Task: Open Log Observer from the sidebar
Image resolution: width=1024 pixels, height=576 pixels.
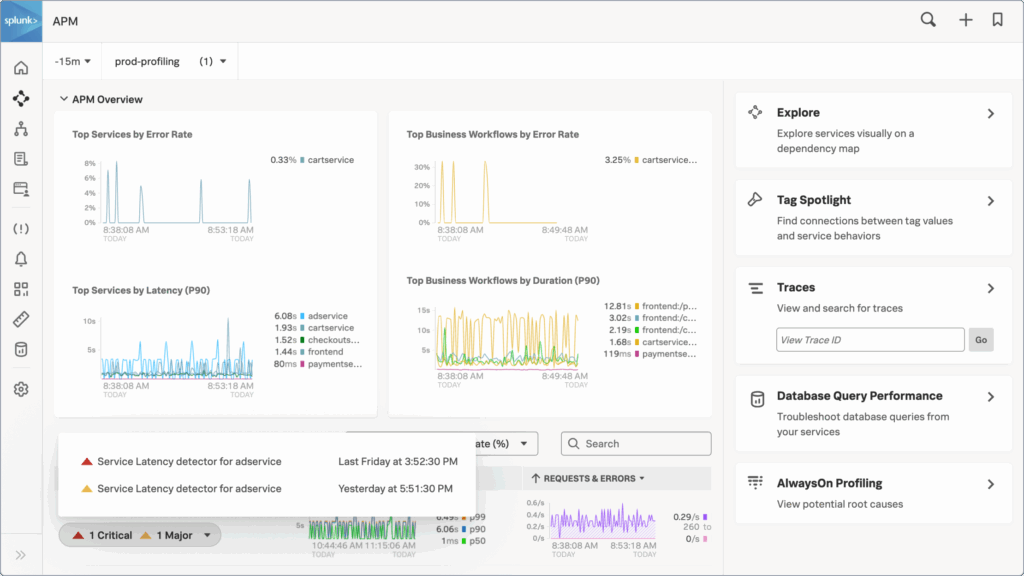Action: (x=20, y=158)
